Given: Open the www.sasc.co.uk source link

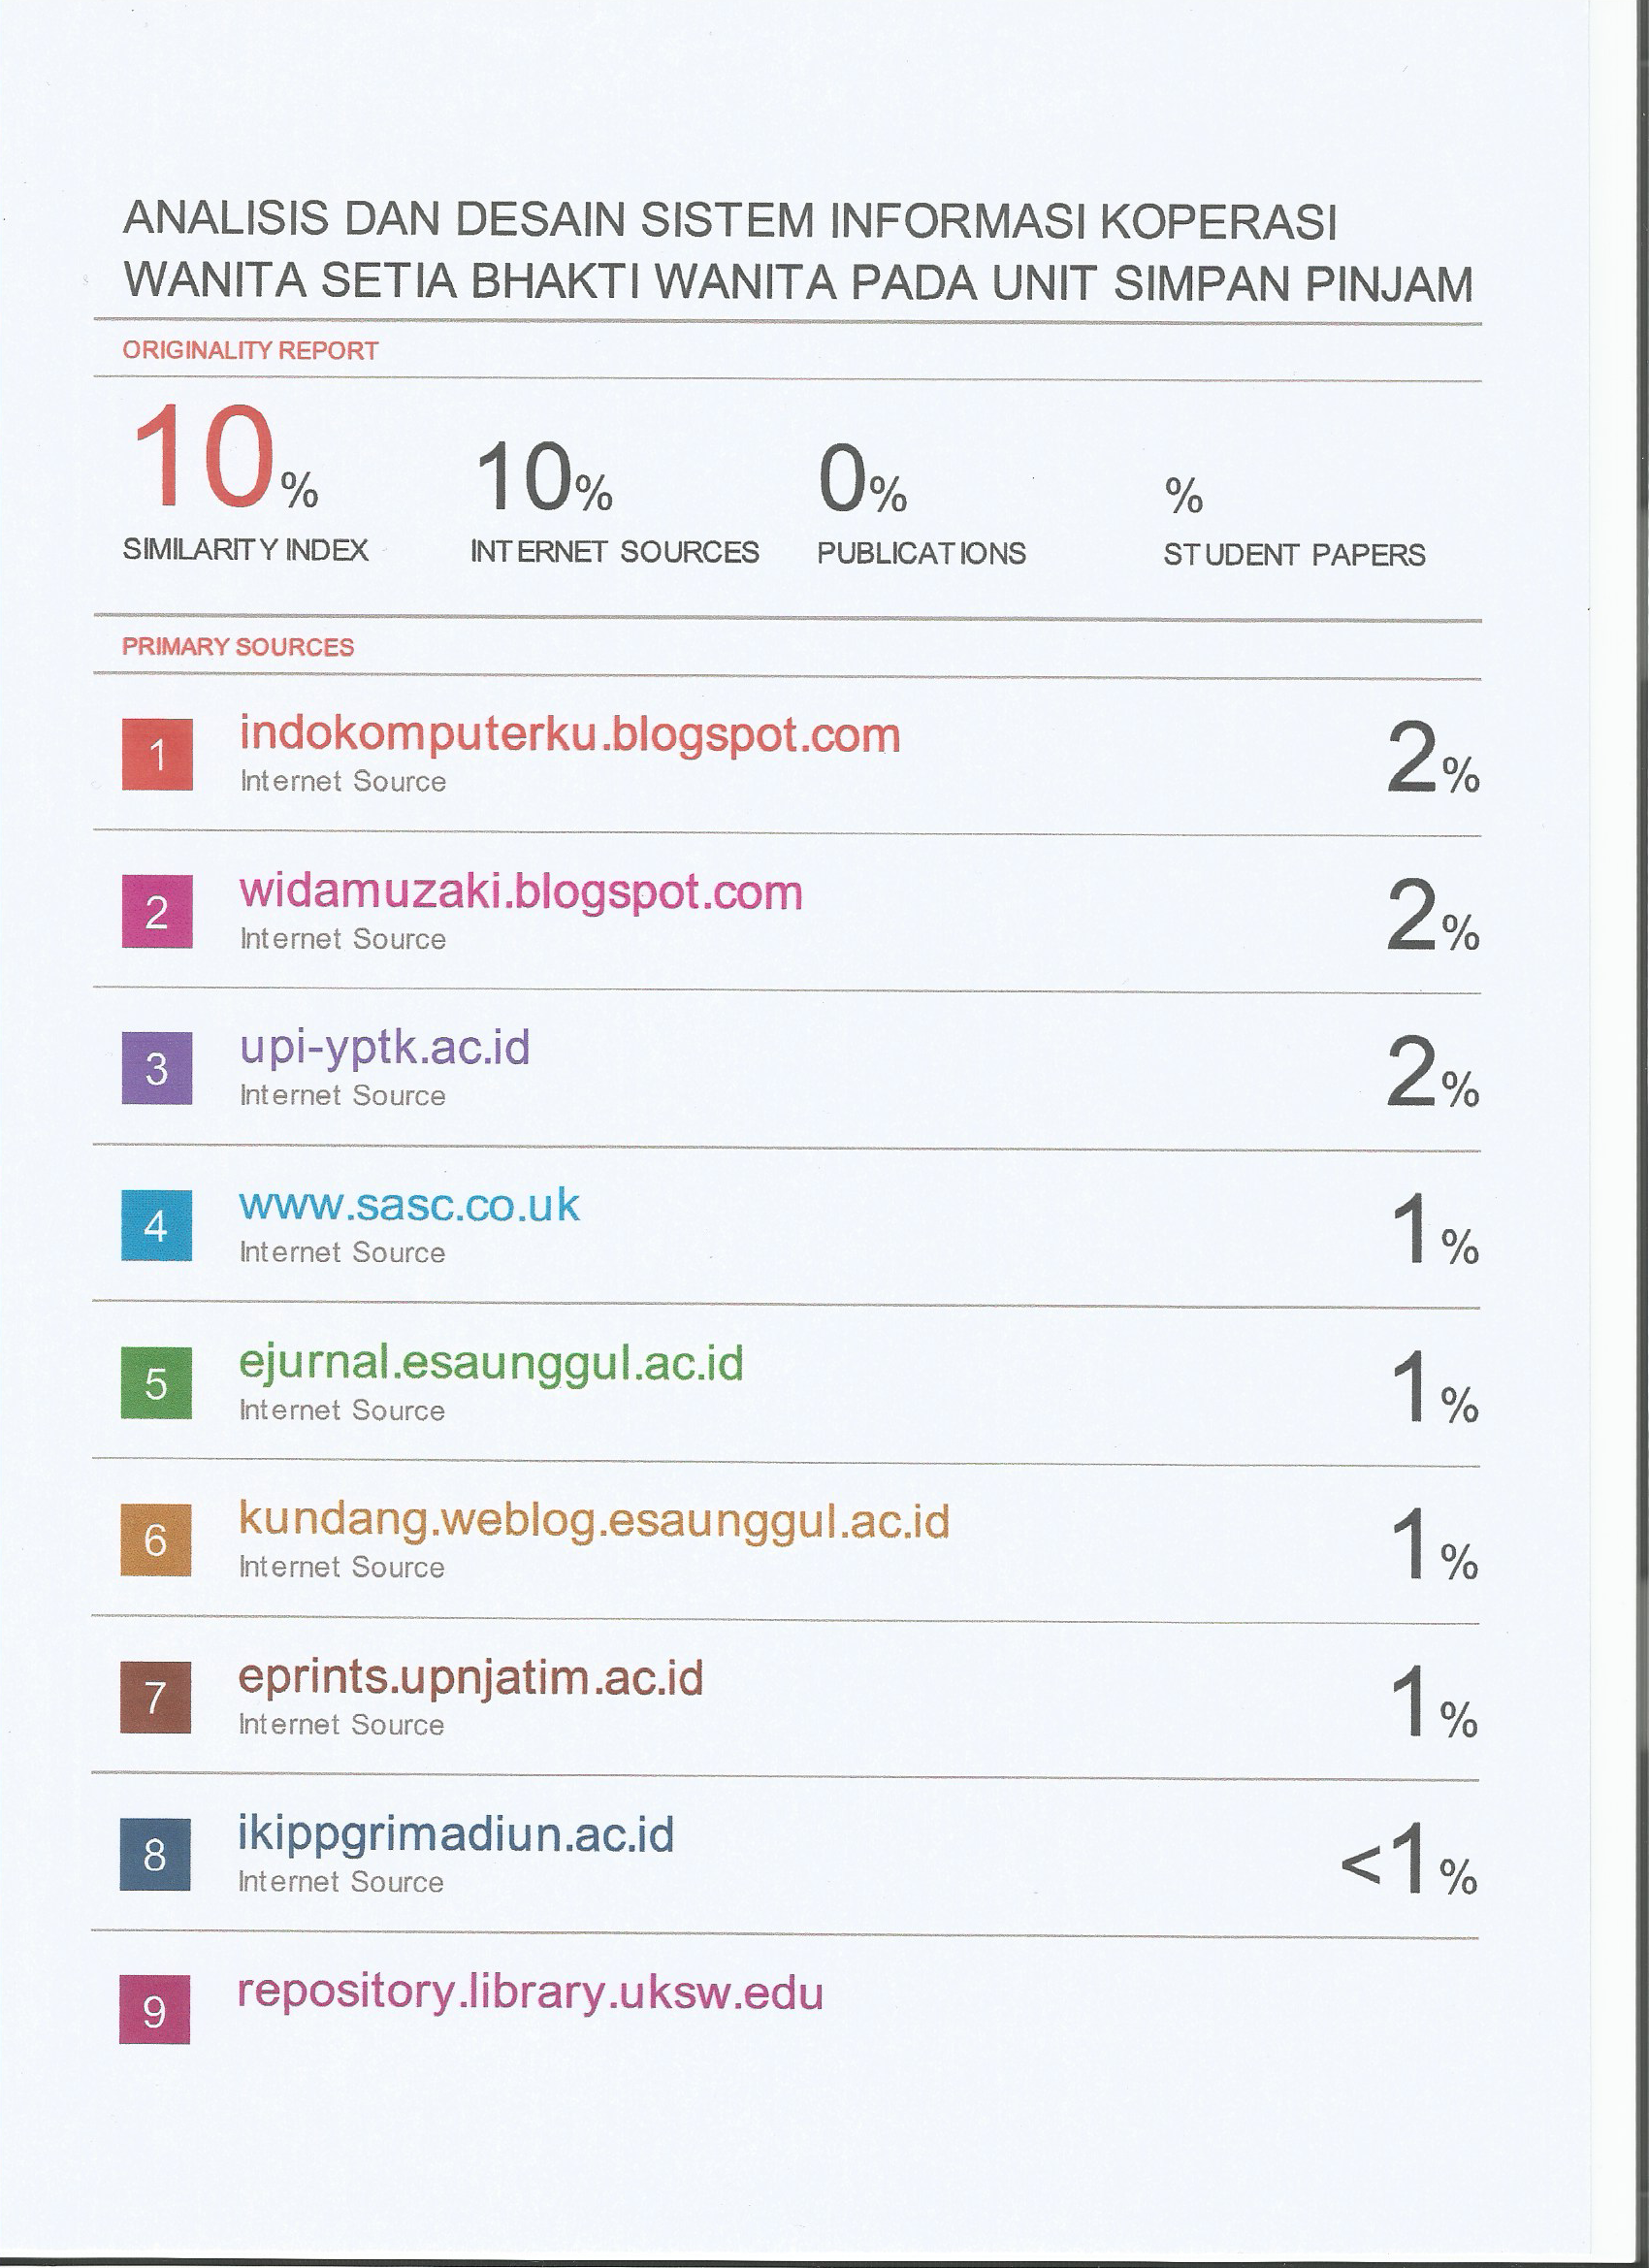Looking at the screenshot, I should (408, 1205).
